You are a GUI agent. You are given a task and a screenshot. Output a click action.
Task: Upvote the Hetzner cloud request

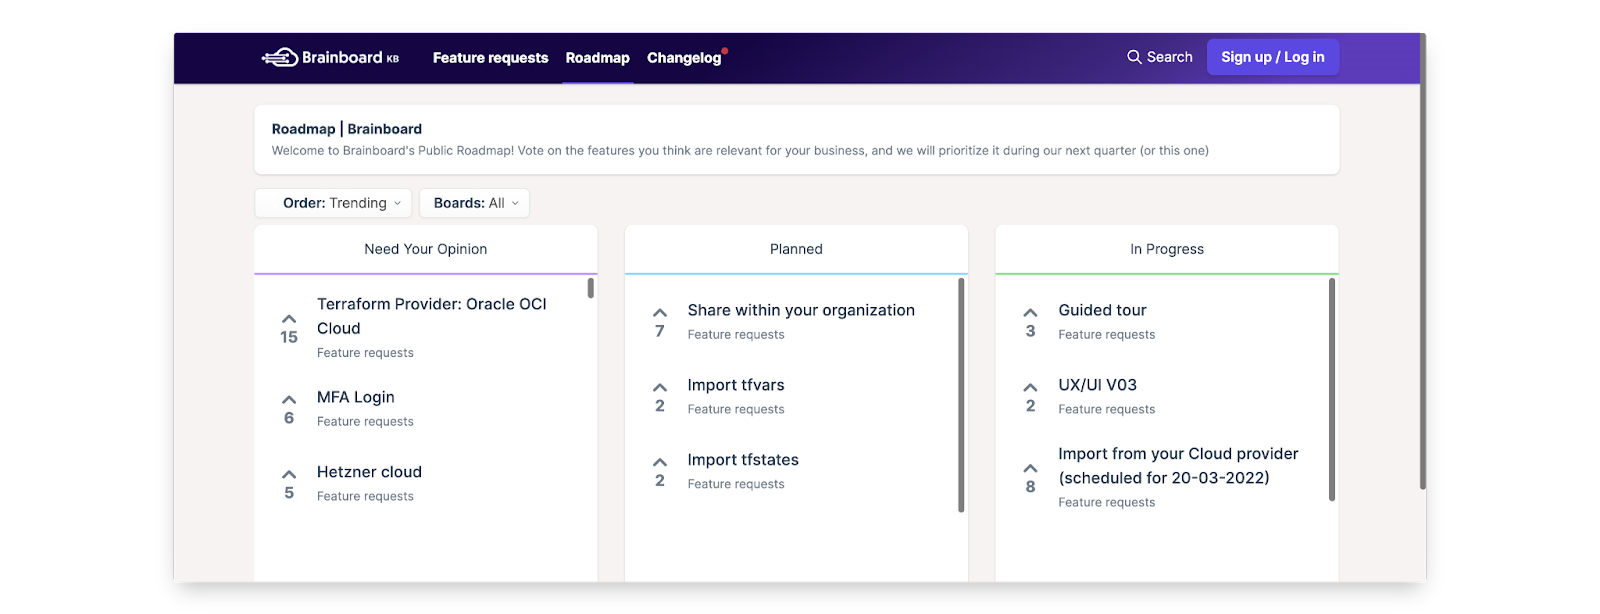pyautogui.click(x=289, y=475)
